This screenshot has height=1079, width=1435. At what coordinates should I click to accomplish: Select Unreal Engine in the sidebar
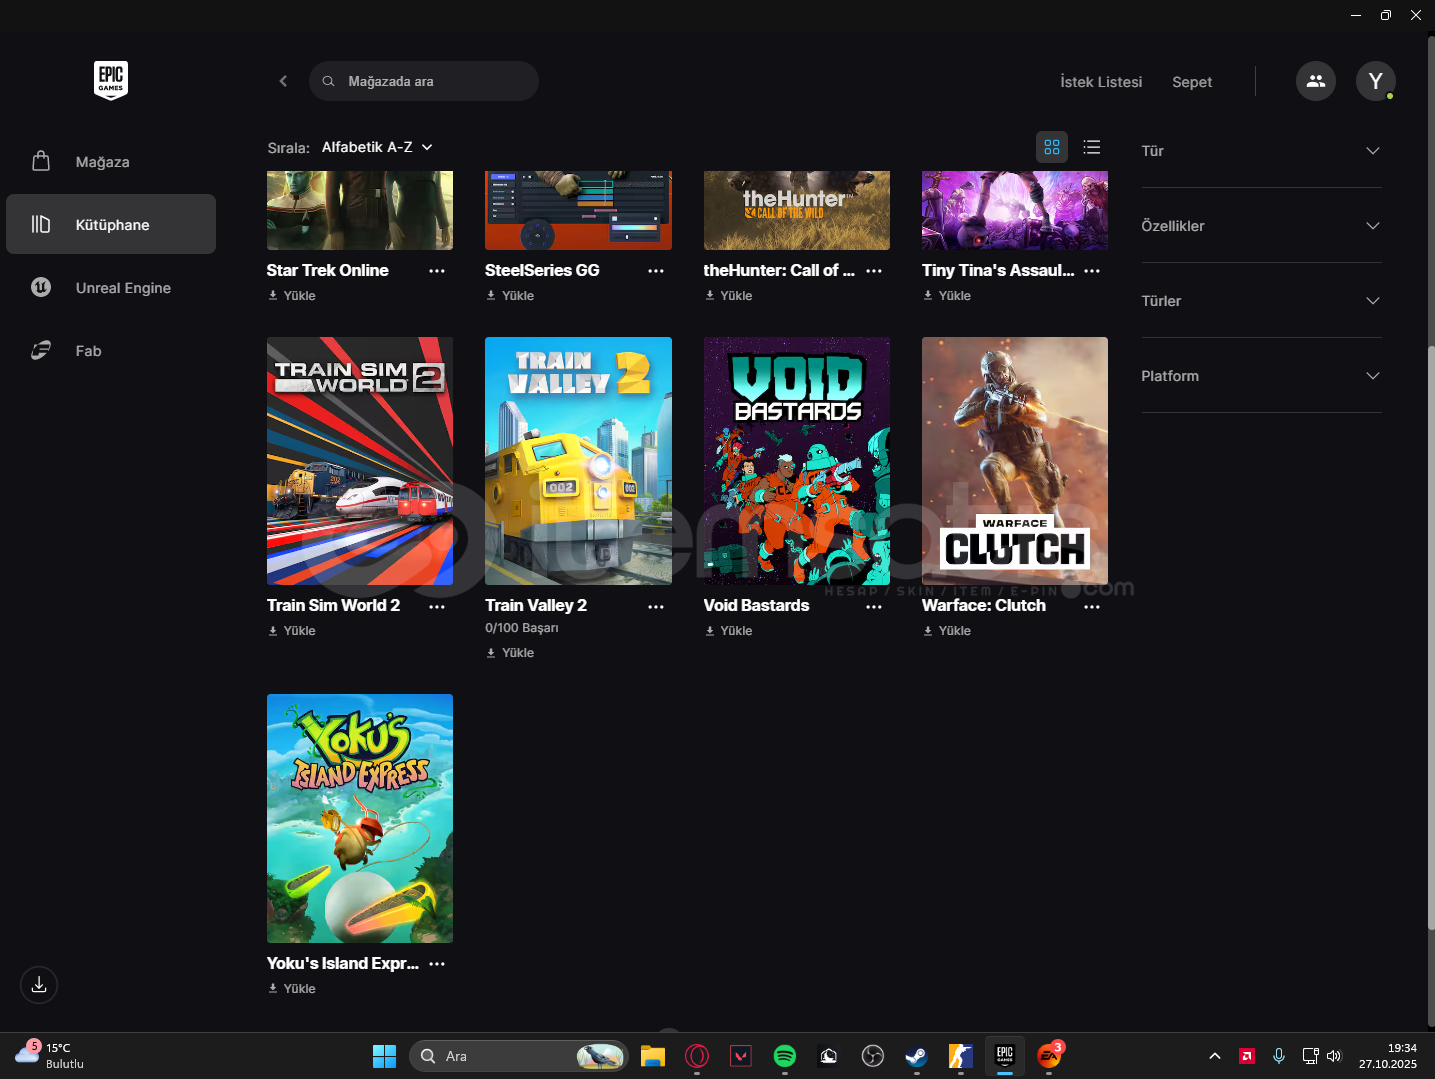tap(123, 288)
